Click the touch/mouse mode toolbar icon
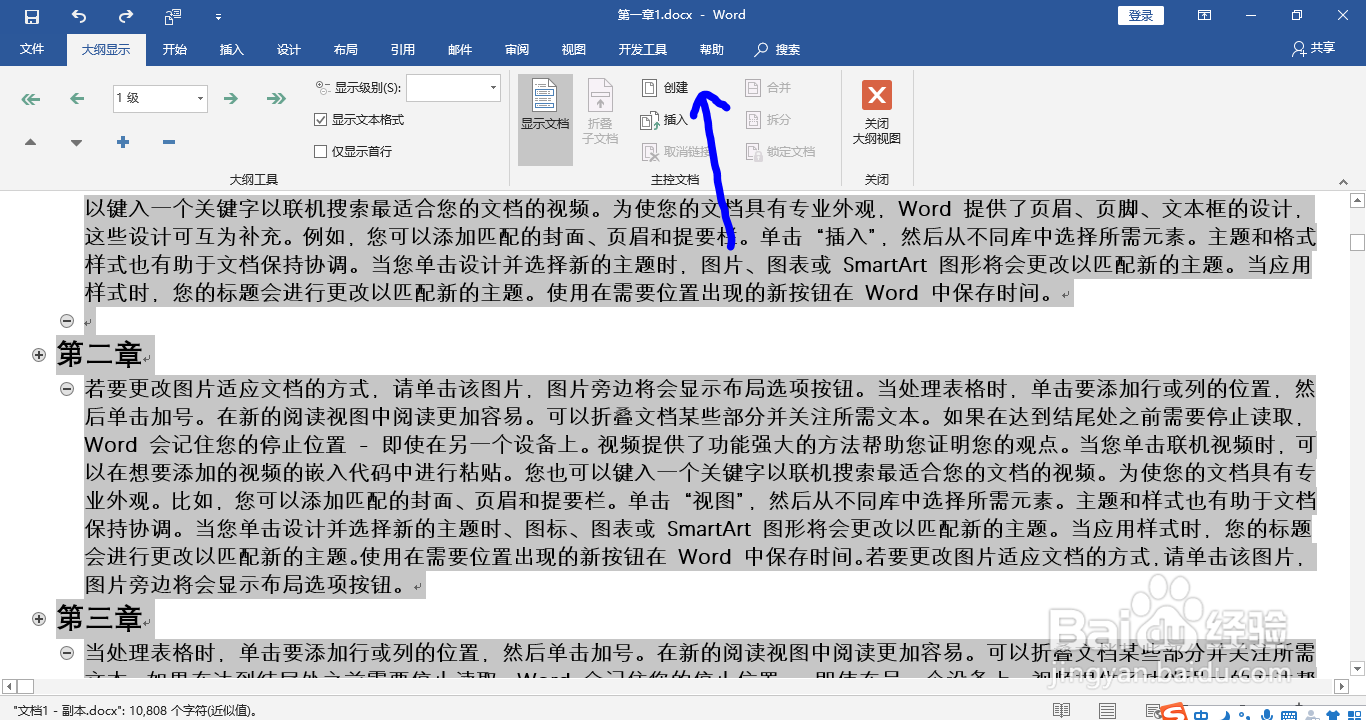 [173, 16]
